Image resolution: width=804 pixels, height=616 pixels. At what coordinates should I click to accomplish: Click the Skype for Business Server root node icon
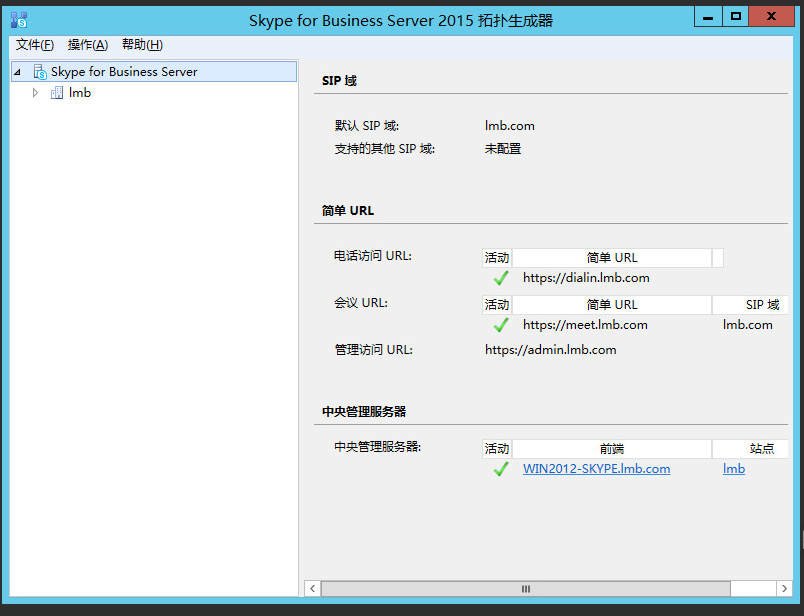(x=40, y=72)
